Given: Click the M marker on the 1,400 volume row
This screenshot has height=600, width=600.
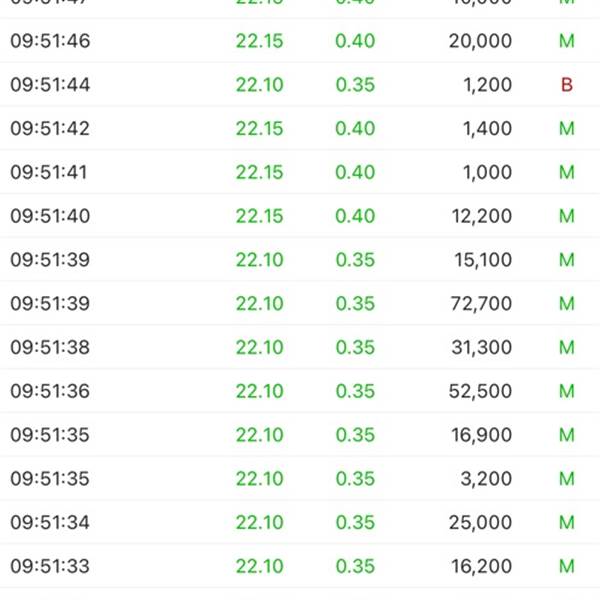Looking at the screenshot, I should [567, 128].
